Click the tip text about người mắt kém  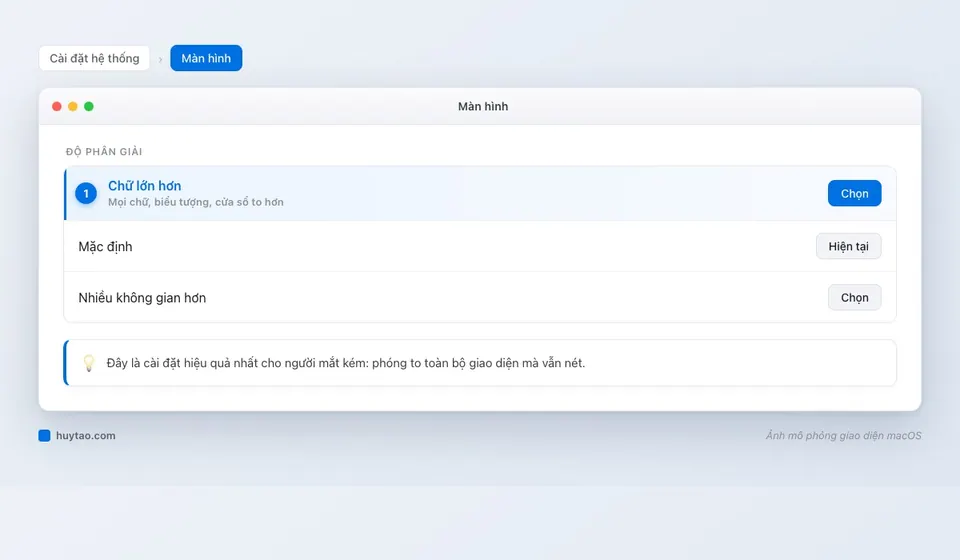346,363
